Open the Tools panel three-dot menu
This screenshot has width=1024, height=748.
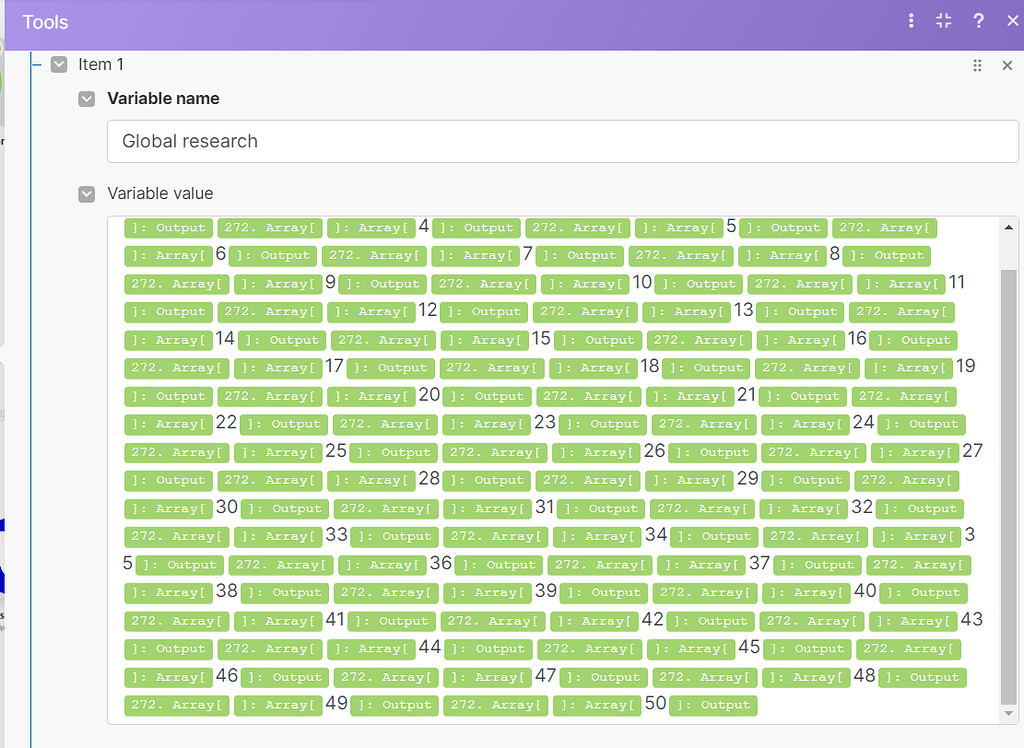(x=911, y=21)
